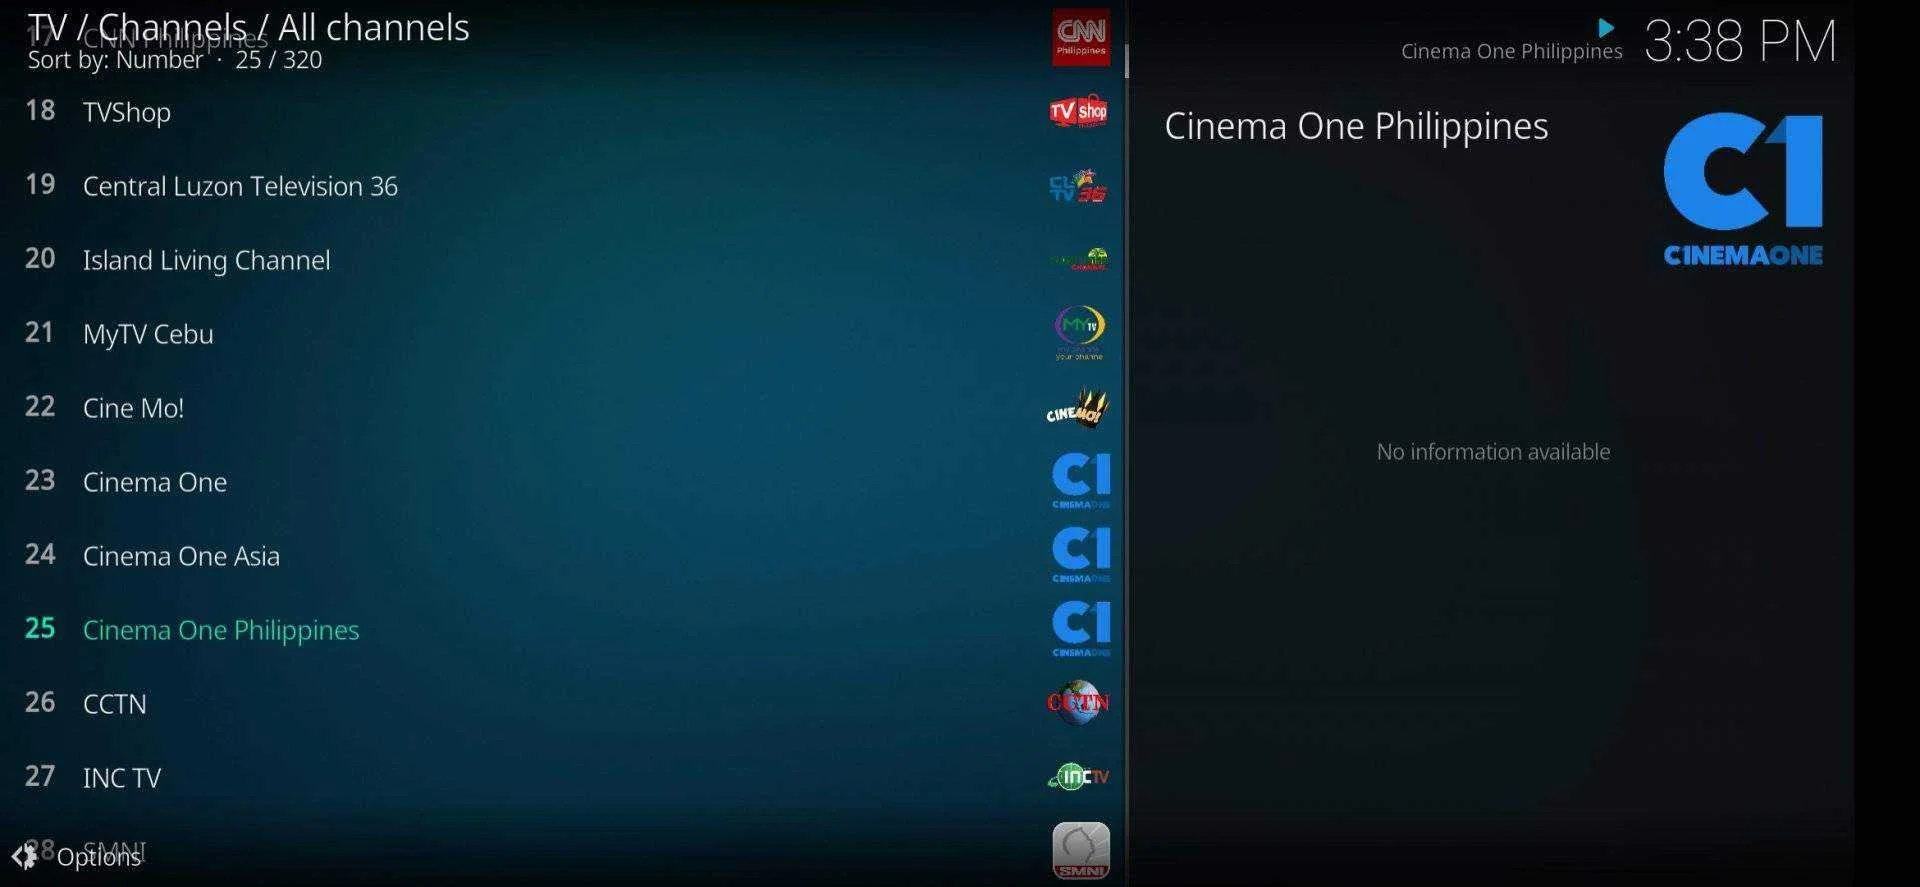This screenshot has width=1920, height=887.
Task: Click the TV / Channels / All channels heading
Action: click(x=248, y=28)
